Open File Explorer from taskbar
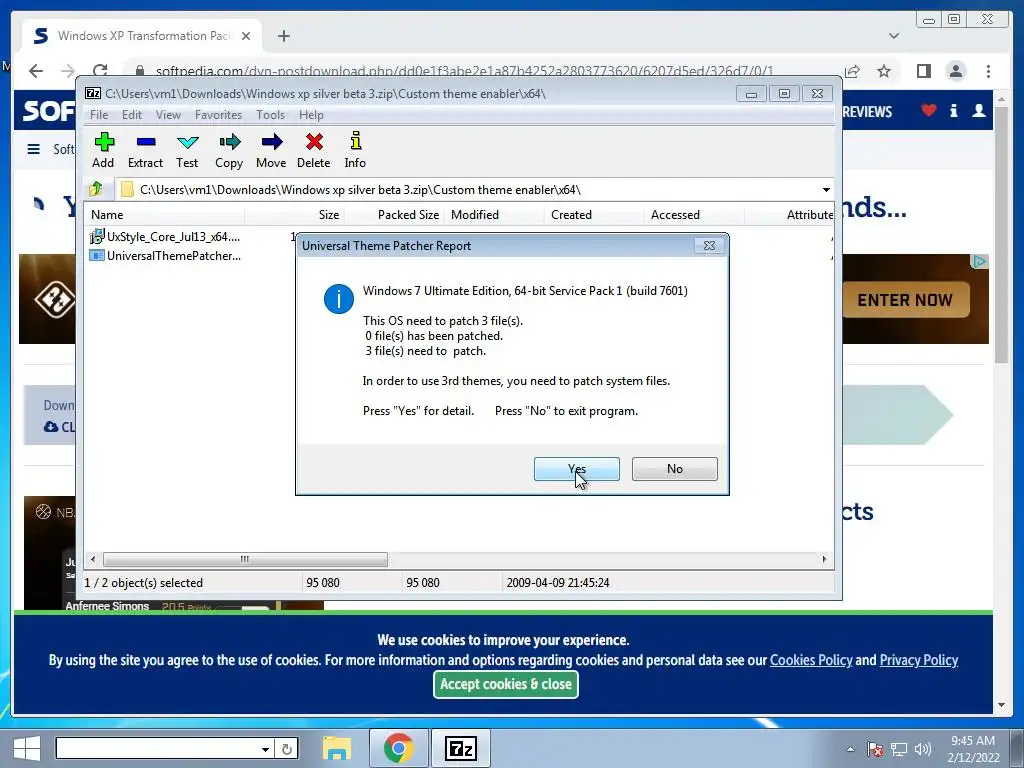This screenshot has height=768, width=1024. coord(337,748)
